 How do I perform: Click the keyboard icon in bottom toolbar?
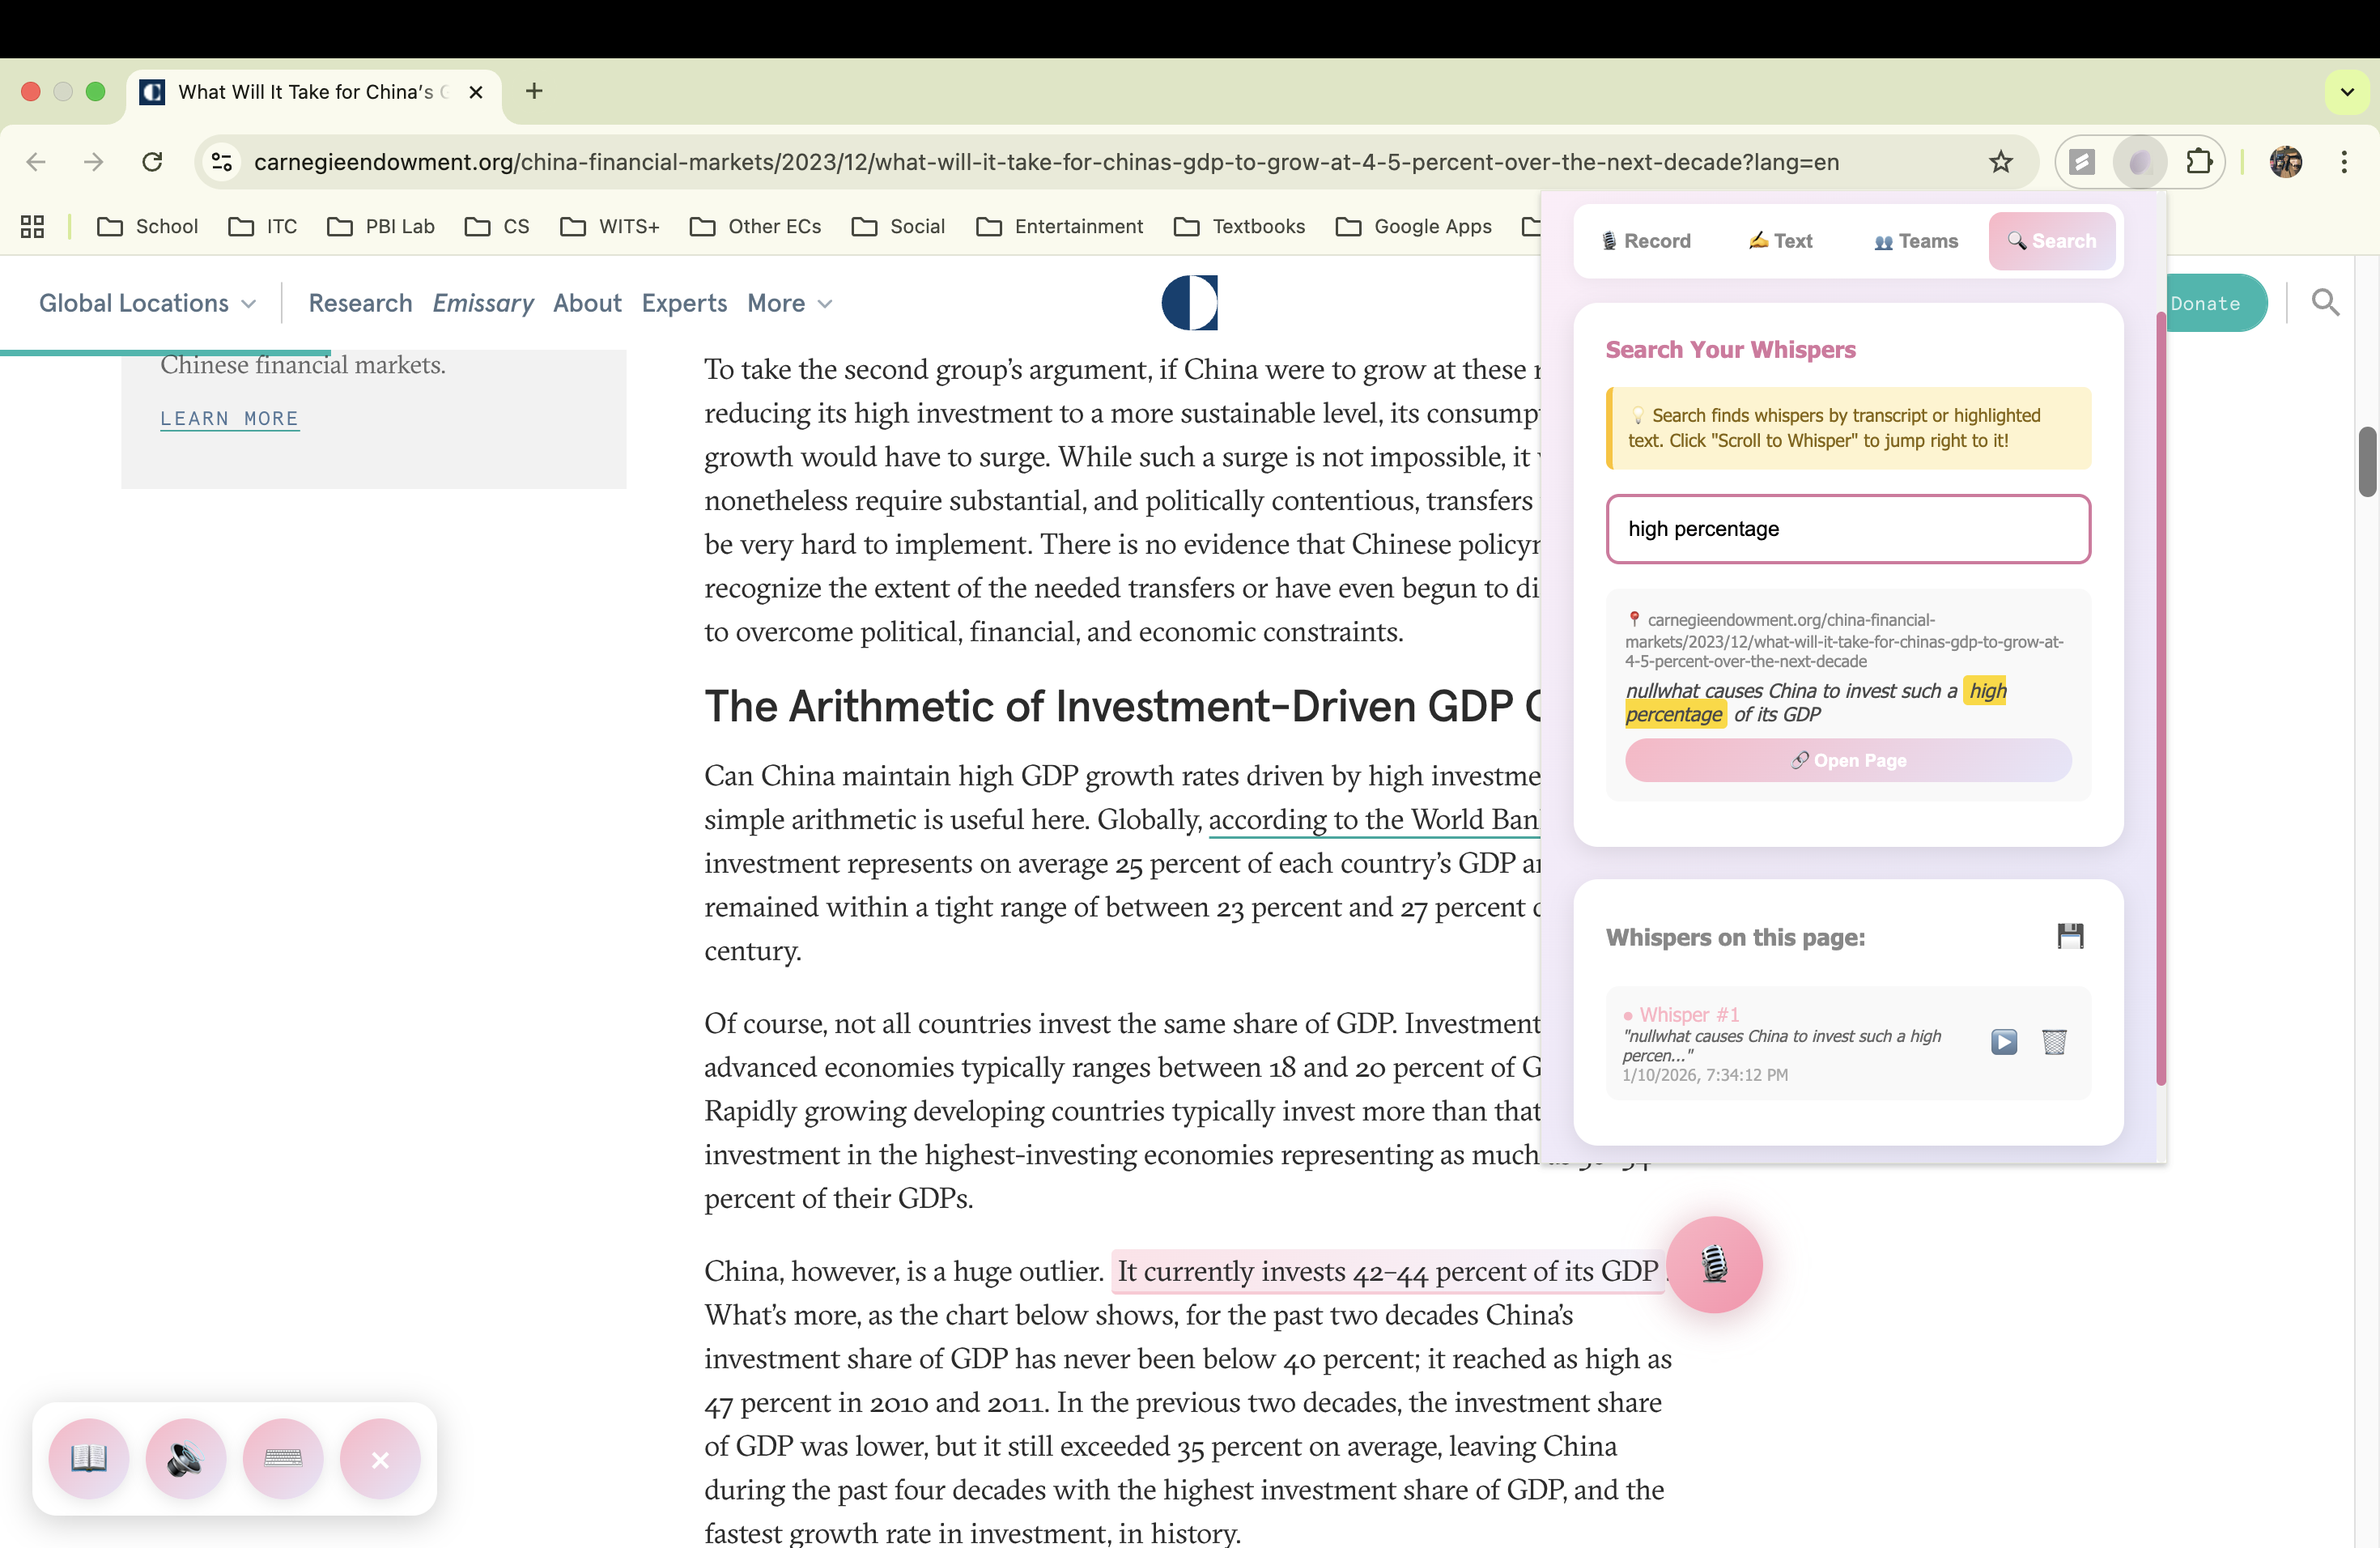pyautogui.click(x=283, y=1458)
